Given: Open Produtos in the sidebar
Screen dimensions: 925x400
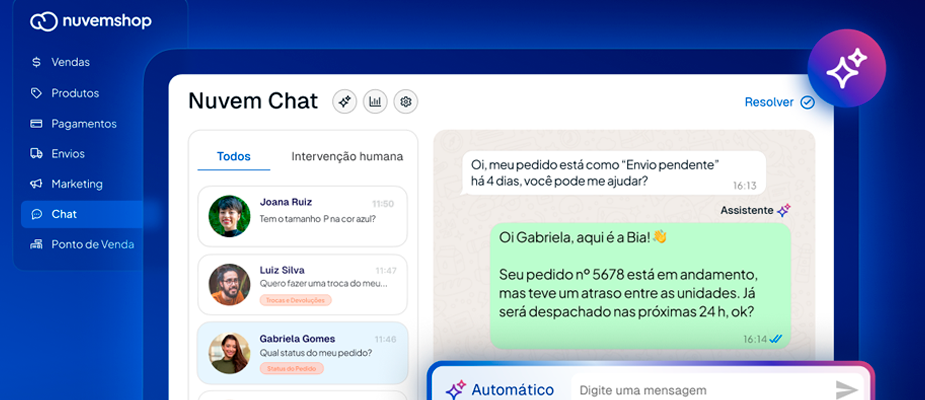Looking at the screenshot, I should [75, 93].
